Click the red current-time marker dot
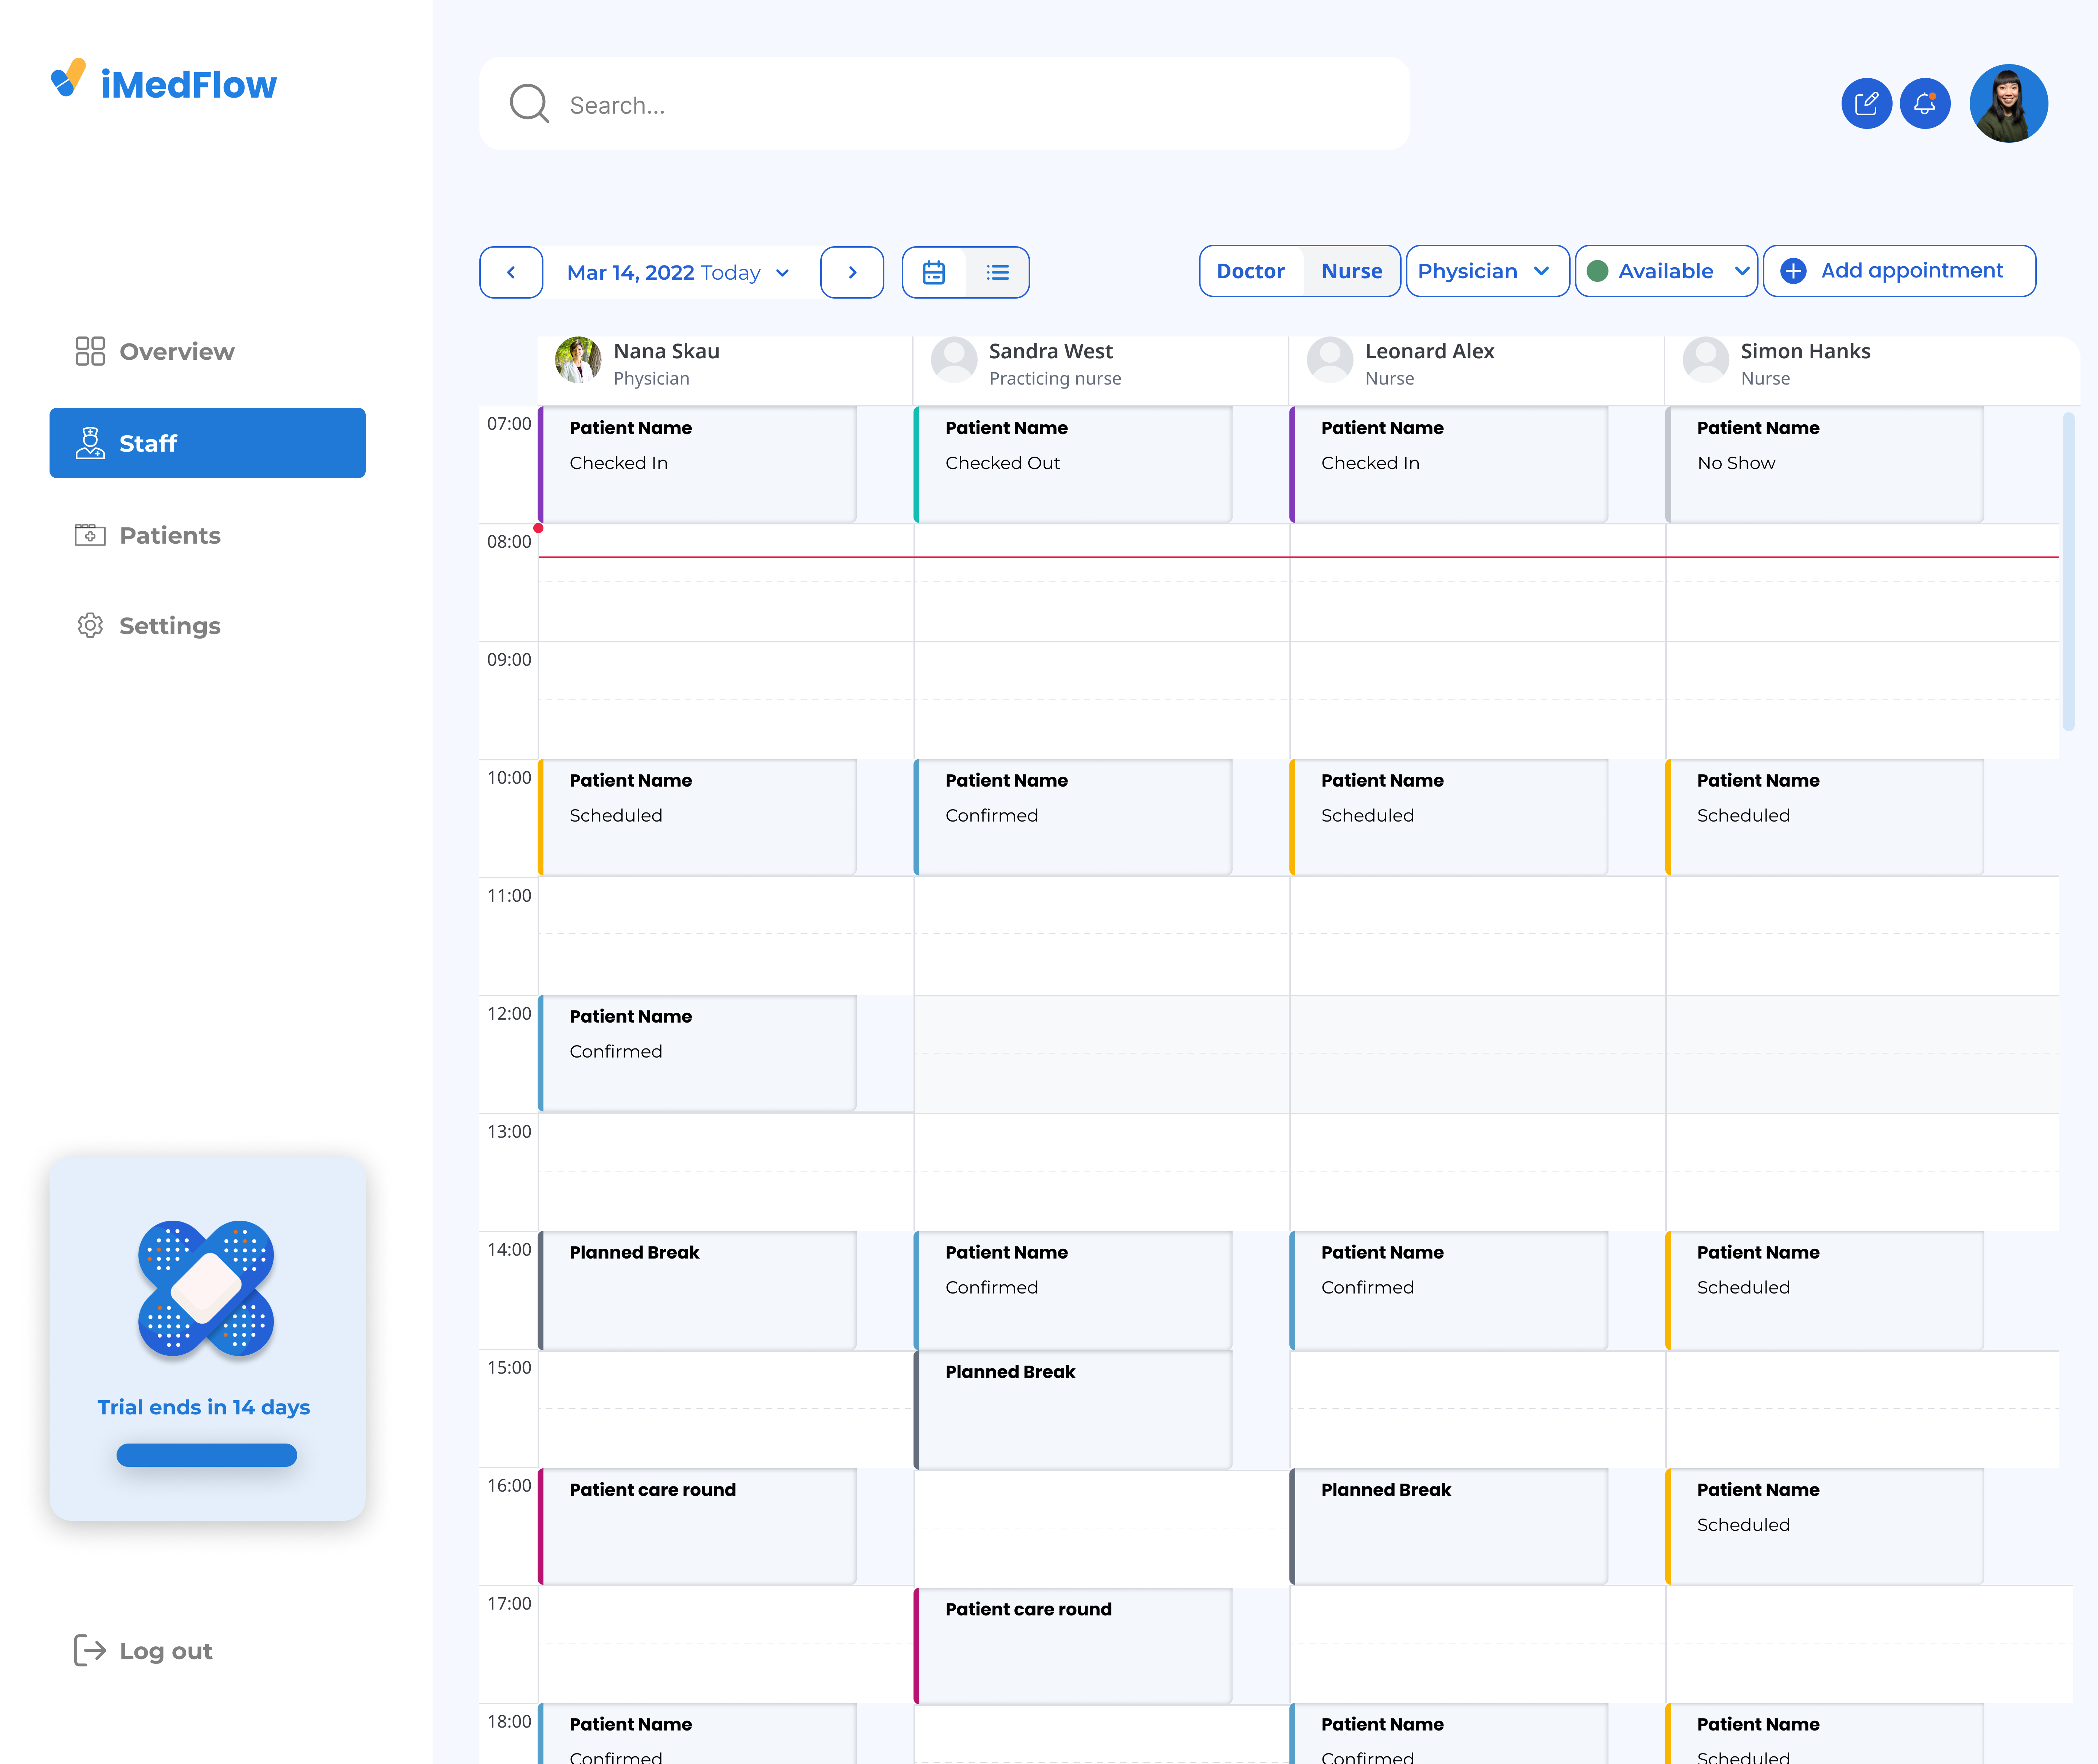Image resolution: width=2098 pixels, height=1764 pixels. pos(538,528)
